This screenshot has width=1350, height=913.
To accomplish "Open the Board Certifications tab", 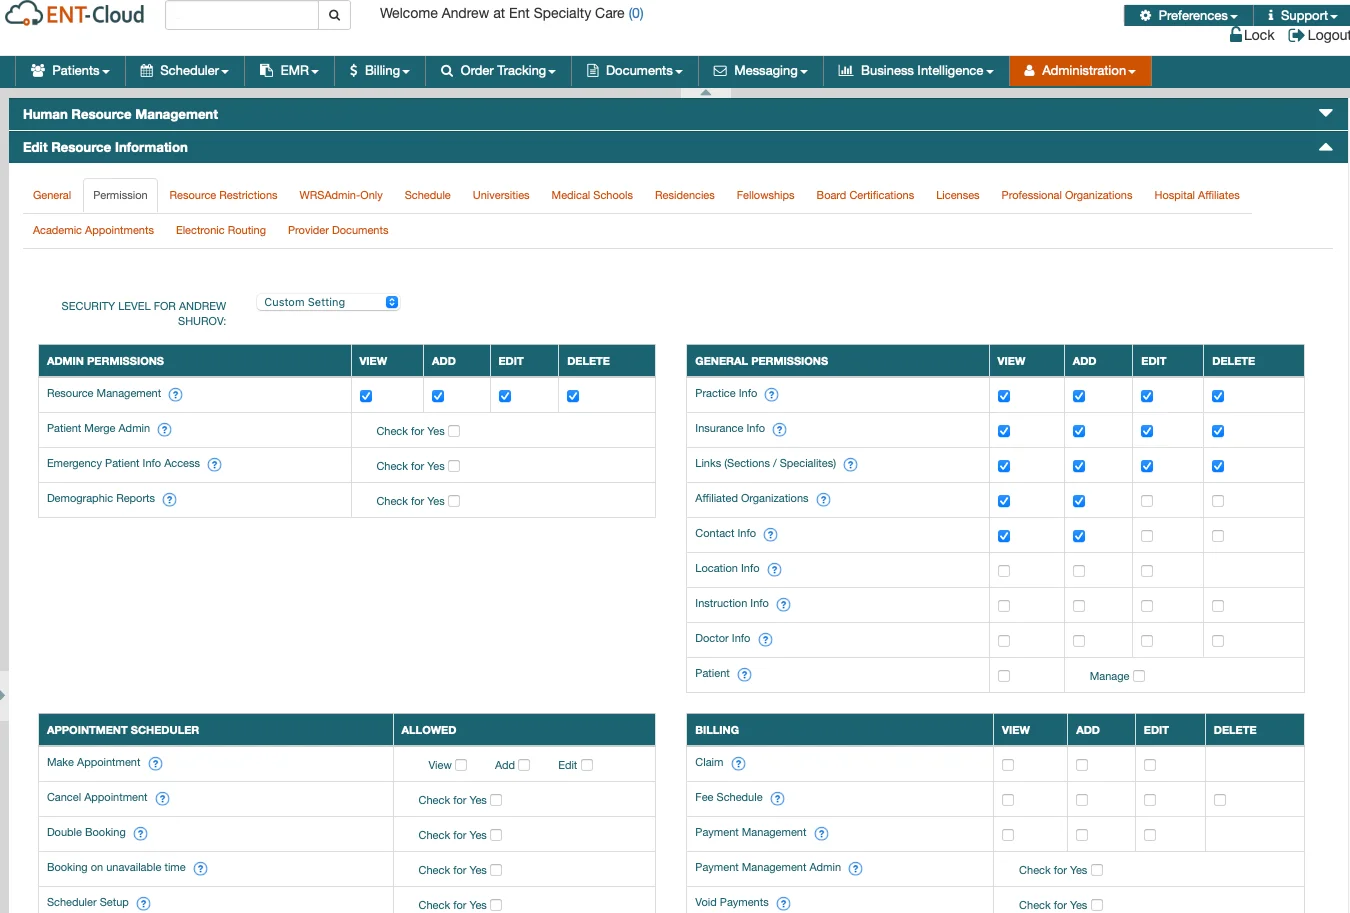I will click(865, 195).
